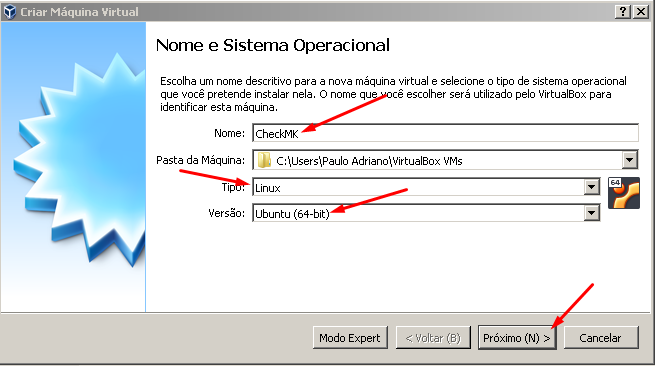Switch to Modo Expert
This screenshot has height=366, width=655.
[350, 338]
